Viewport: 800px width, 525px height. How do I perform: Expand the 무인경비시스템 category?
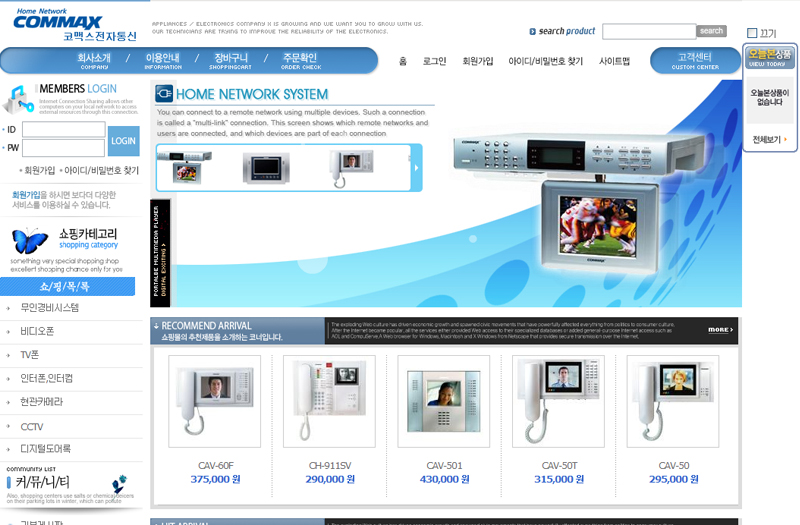(x=49, y=308)
